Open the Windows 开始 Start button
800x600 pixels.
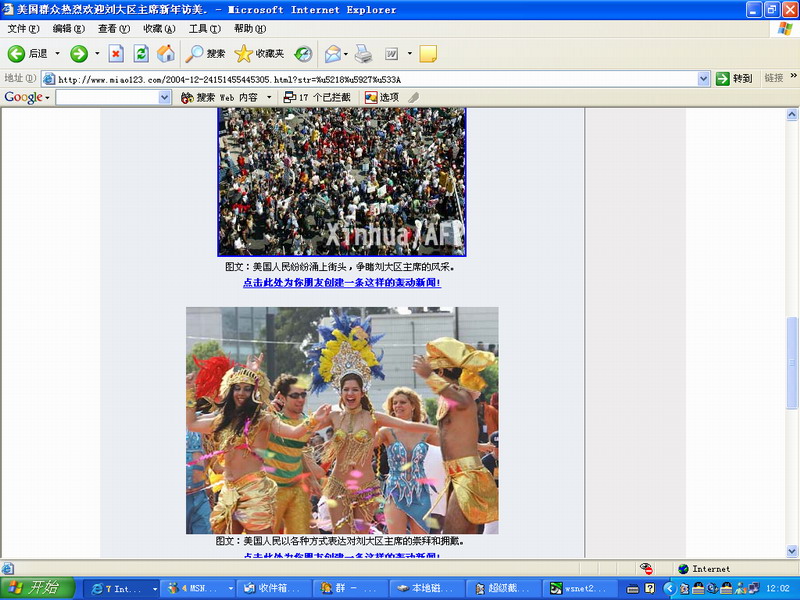tap(37, 588)
